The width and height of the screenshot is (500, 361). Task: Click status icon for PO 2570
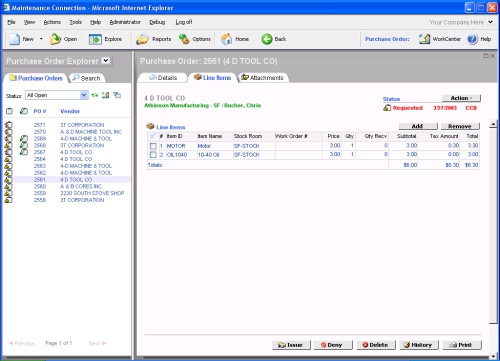point(9,132)
